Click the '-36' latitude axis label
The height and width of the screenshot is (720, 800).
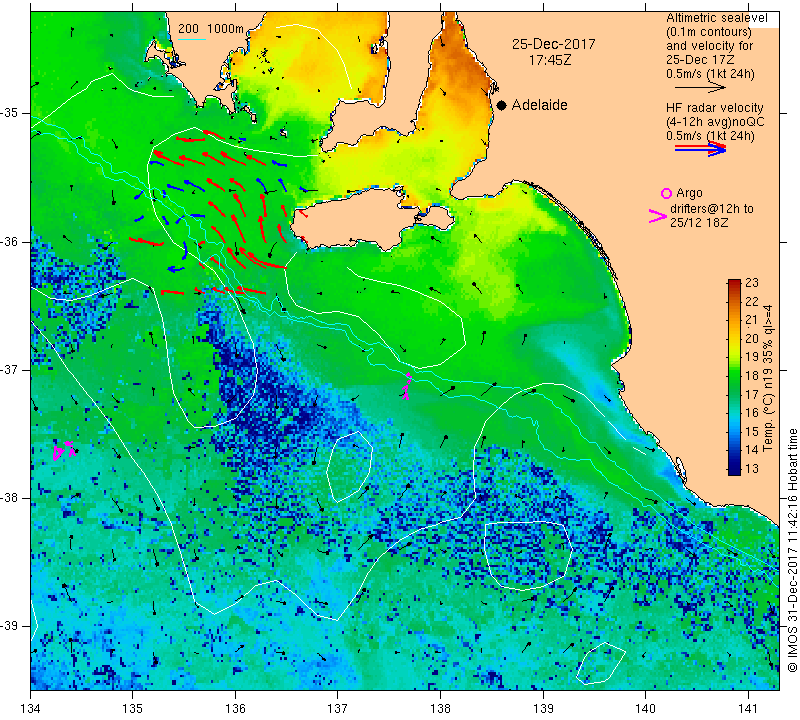pos(10,241)
